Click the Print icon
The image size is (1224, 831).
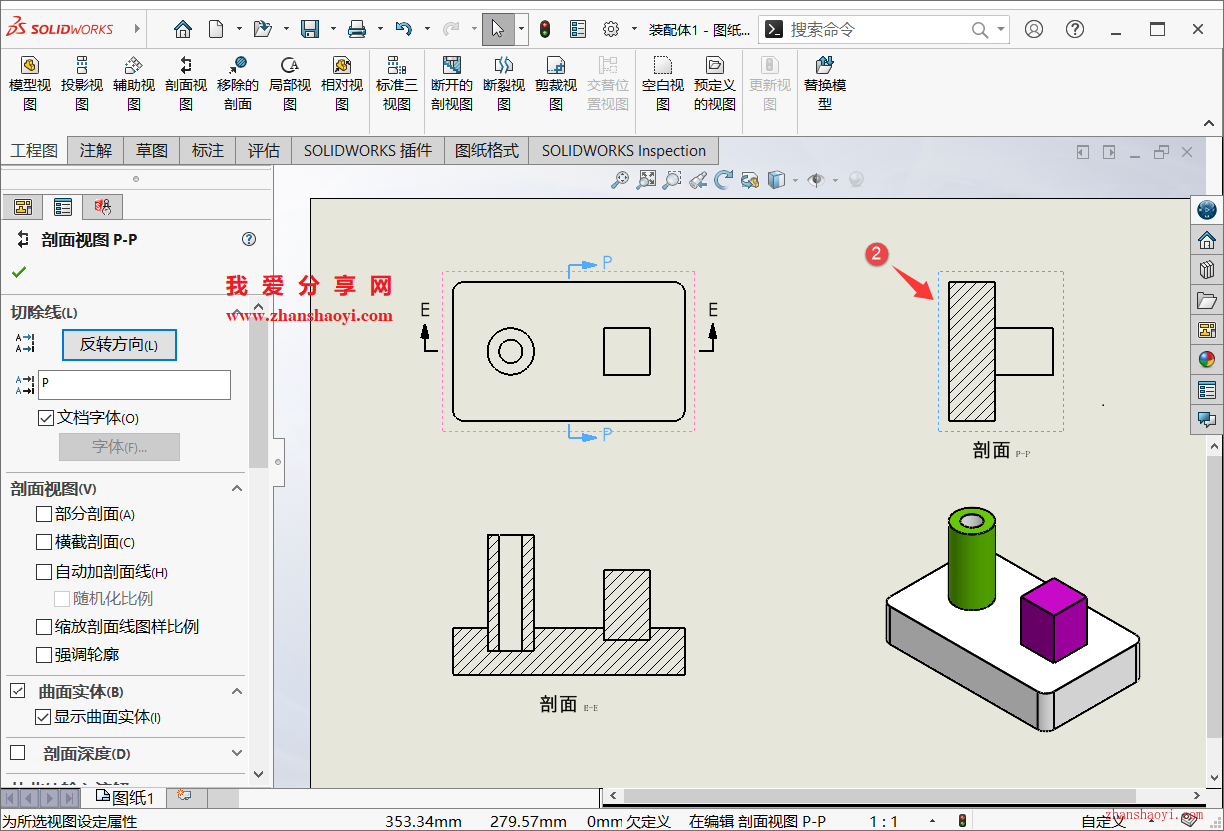tap(357, 29)
